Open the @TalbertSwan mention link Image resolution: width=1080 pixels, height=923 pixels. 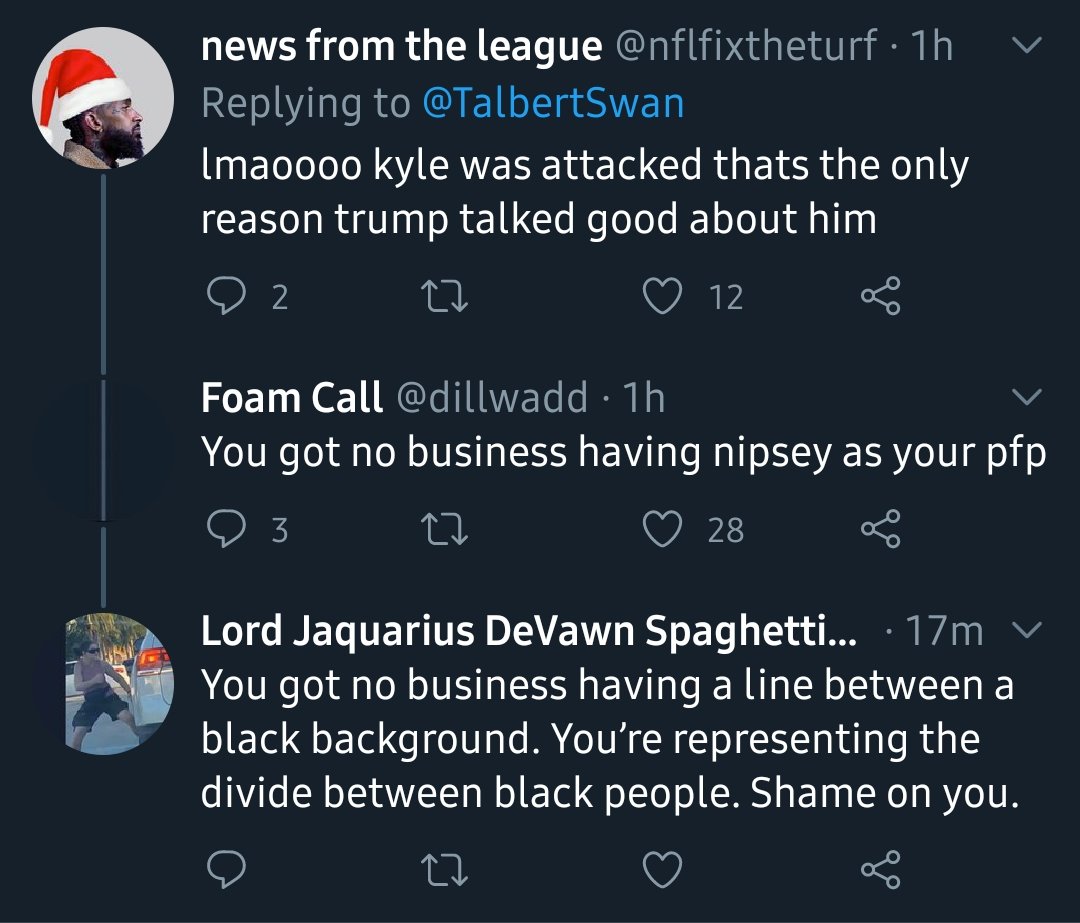click(553, 103)
